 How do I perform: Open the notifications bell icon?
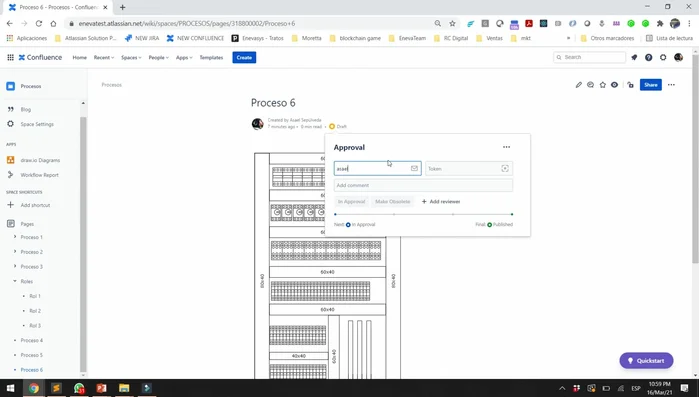coord(634,57)
